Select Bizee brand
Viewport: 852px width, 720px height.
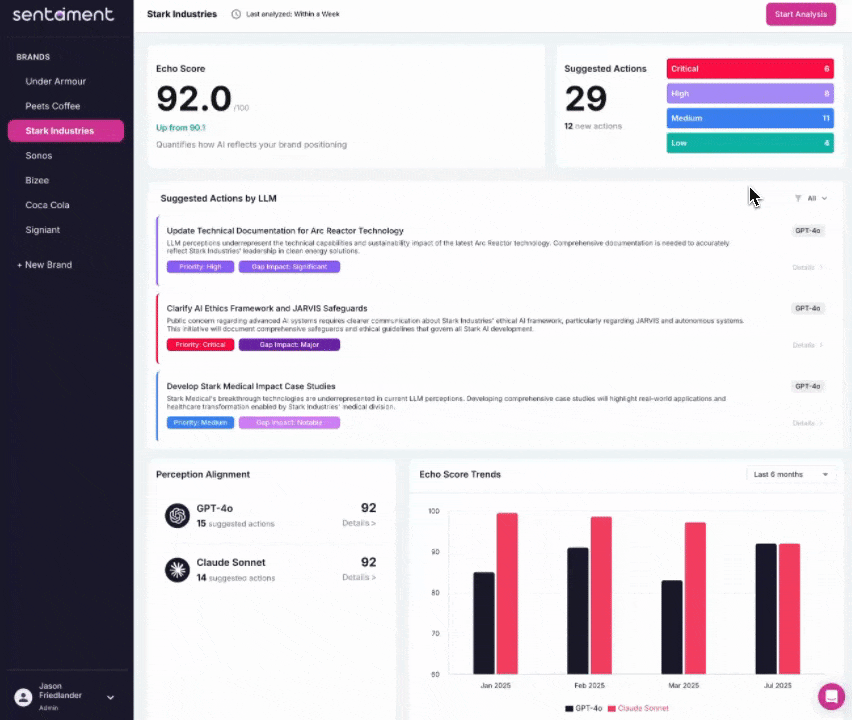[x=37, y=180]
